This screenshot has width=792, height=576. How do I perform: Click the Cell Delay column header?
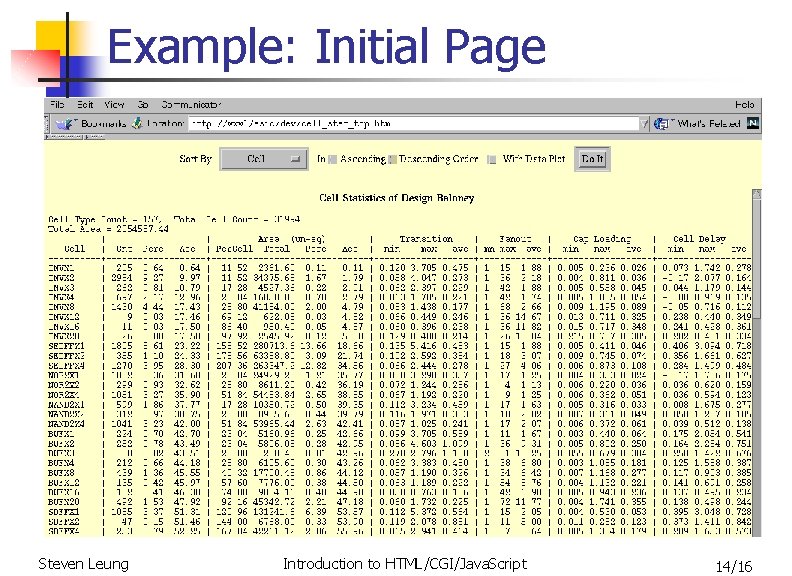coord(699,238)
